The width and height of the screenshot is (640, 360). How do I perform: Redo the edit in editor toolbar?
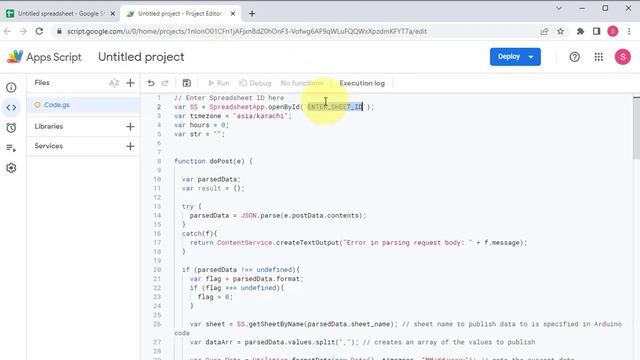pyautogui.click(x=165, y=83)
